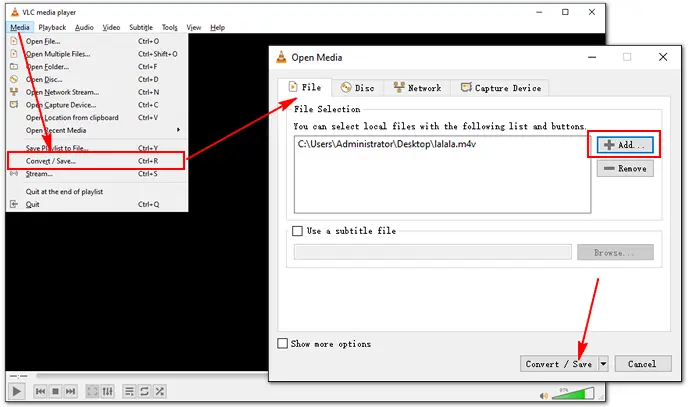The height and width of the screenshot is (407, 700).
Task: Expand Open Recent Media submenu
Action: pyautogui.click(x=97, y=130)
